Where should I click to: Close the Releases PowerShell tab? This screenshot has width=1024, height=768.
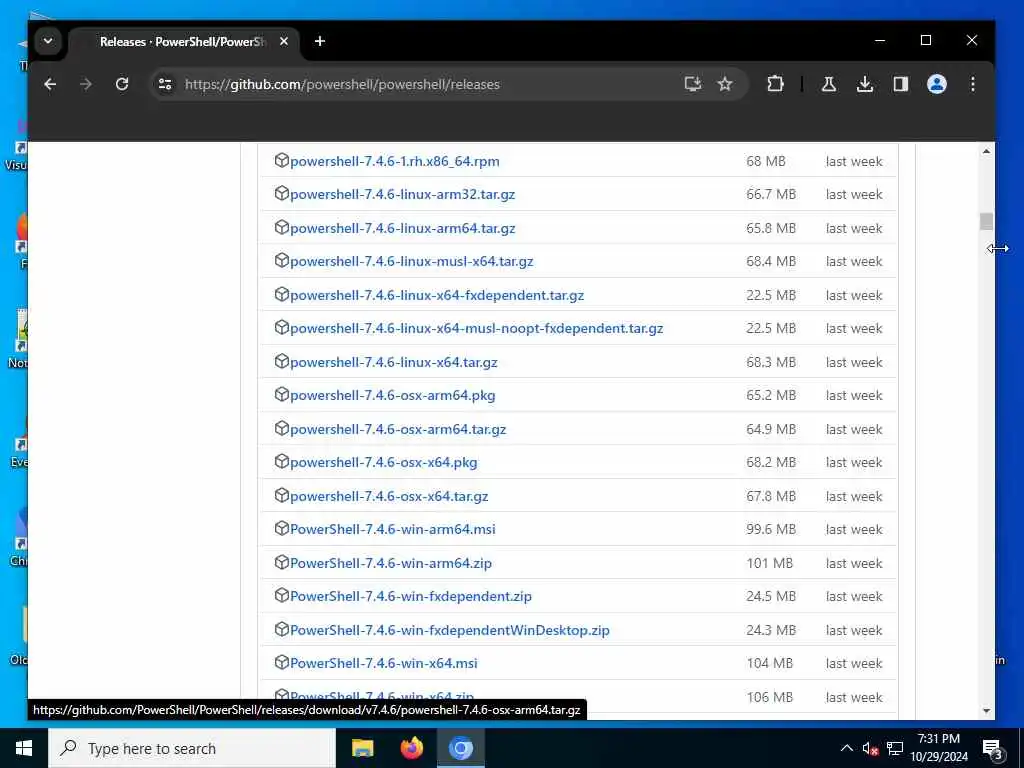pyautogui.click(x=283, y=41)
